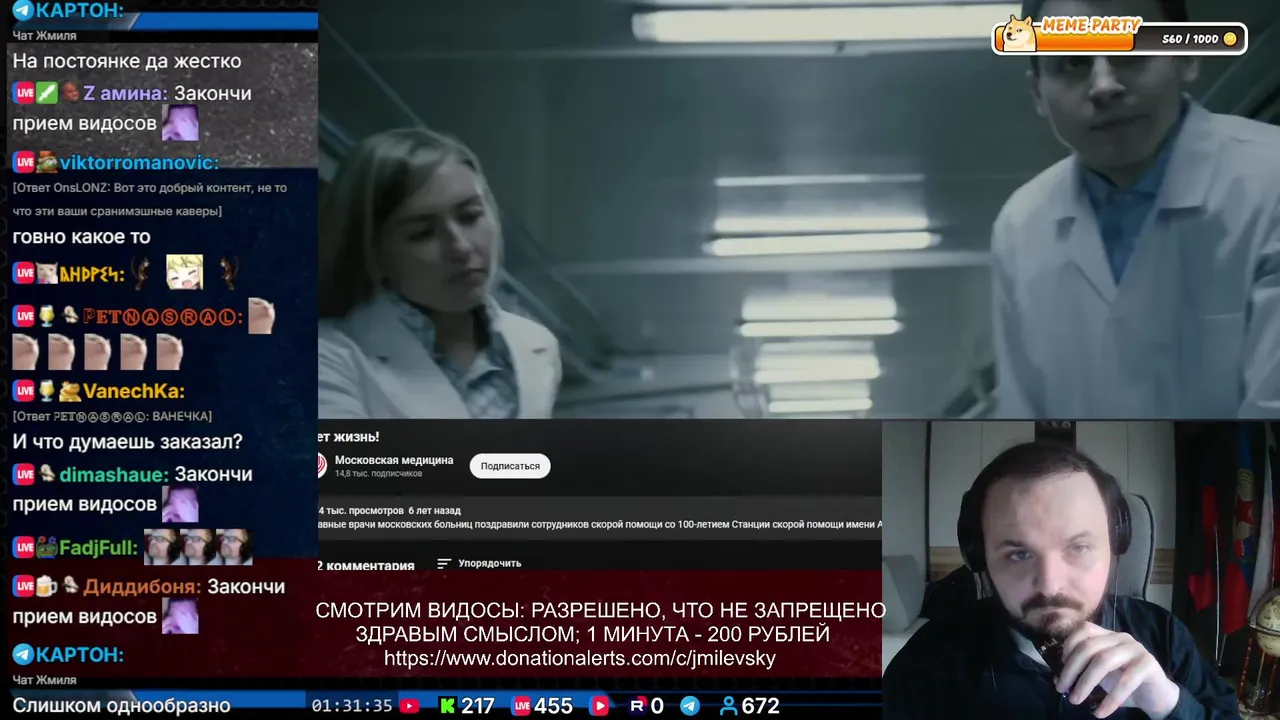Open the Московская медицина channel name link

point(394,460)
